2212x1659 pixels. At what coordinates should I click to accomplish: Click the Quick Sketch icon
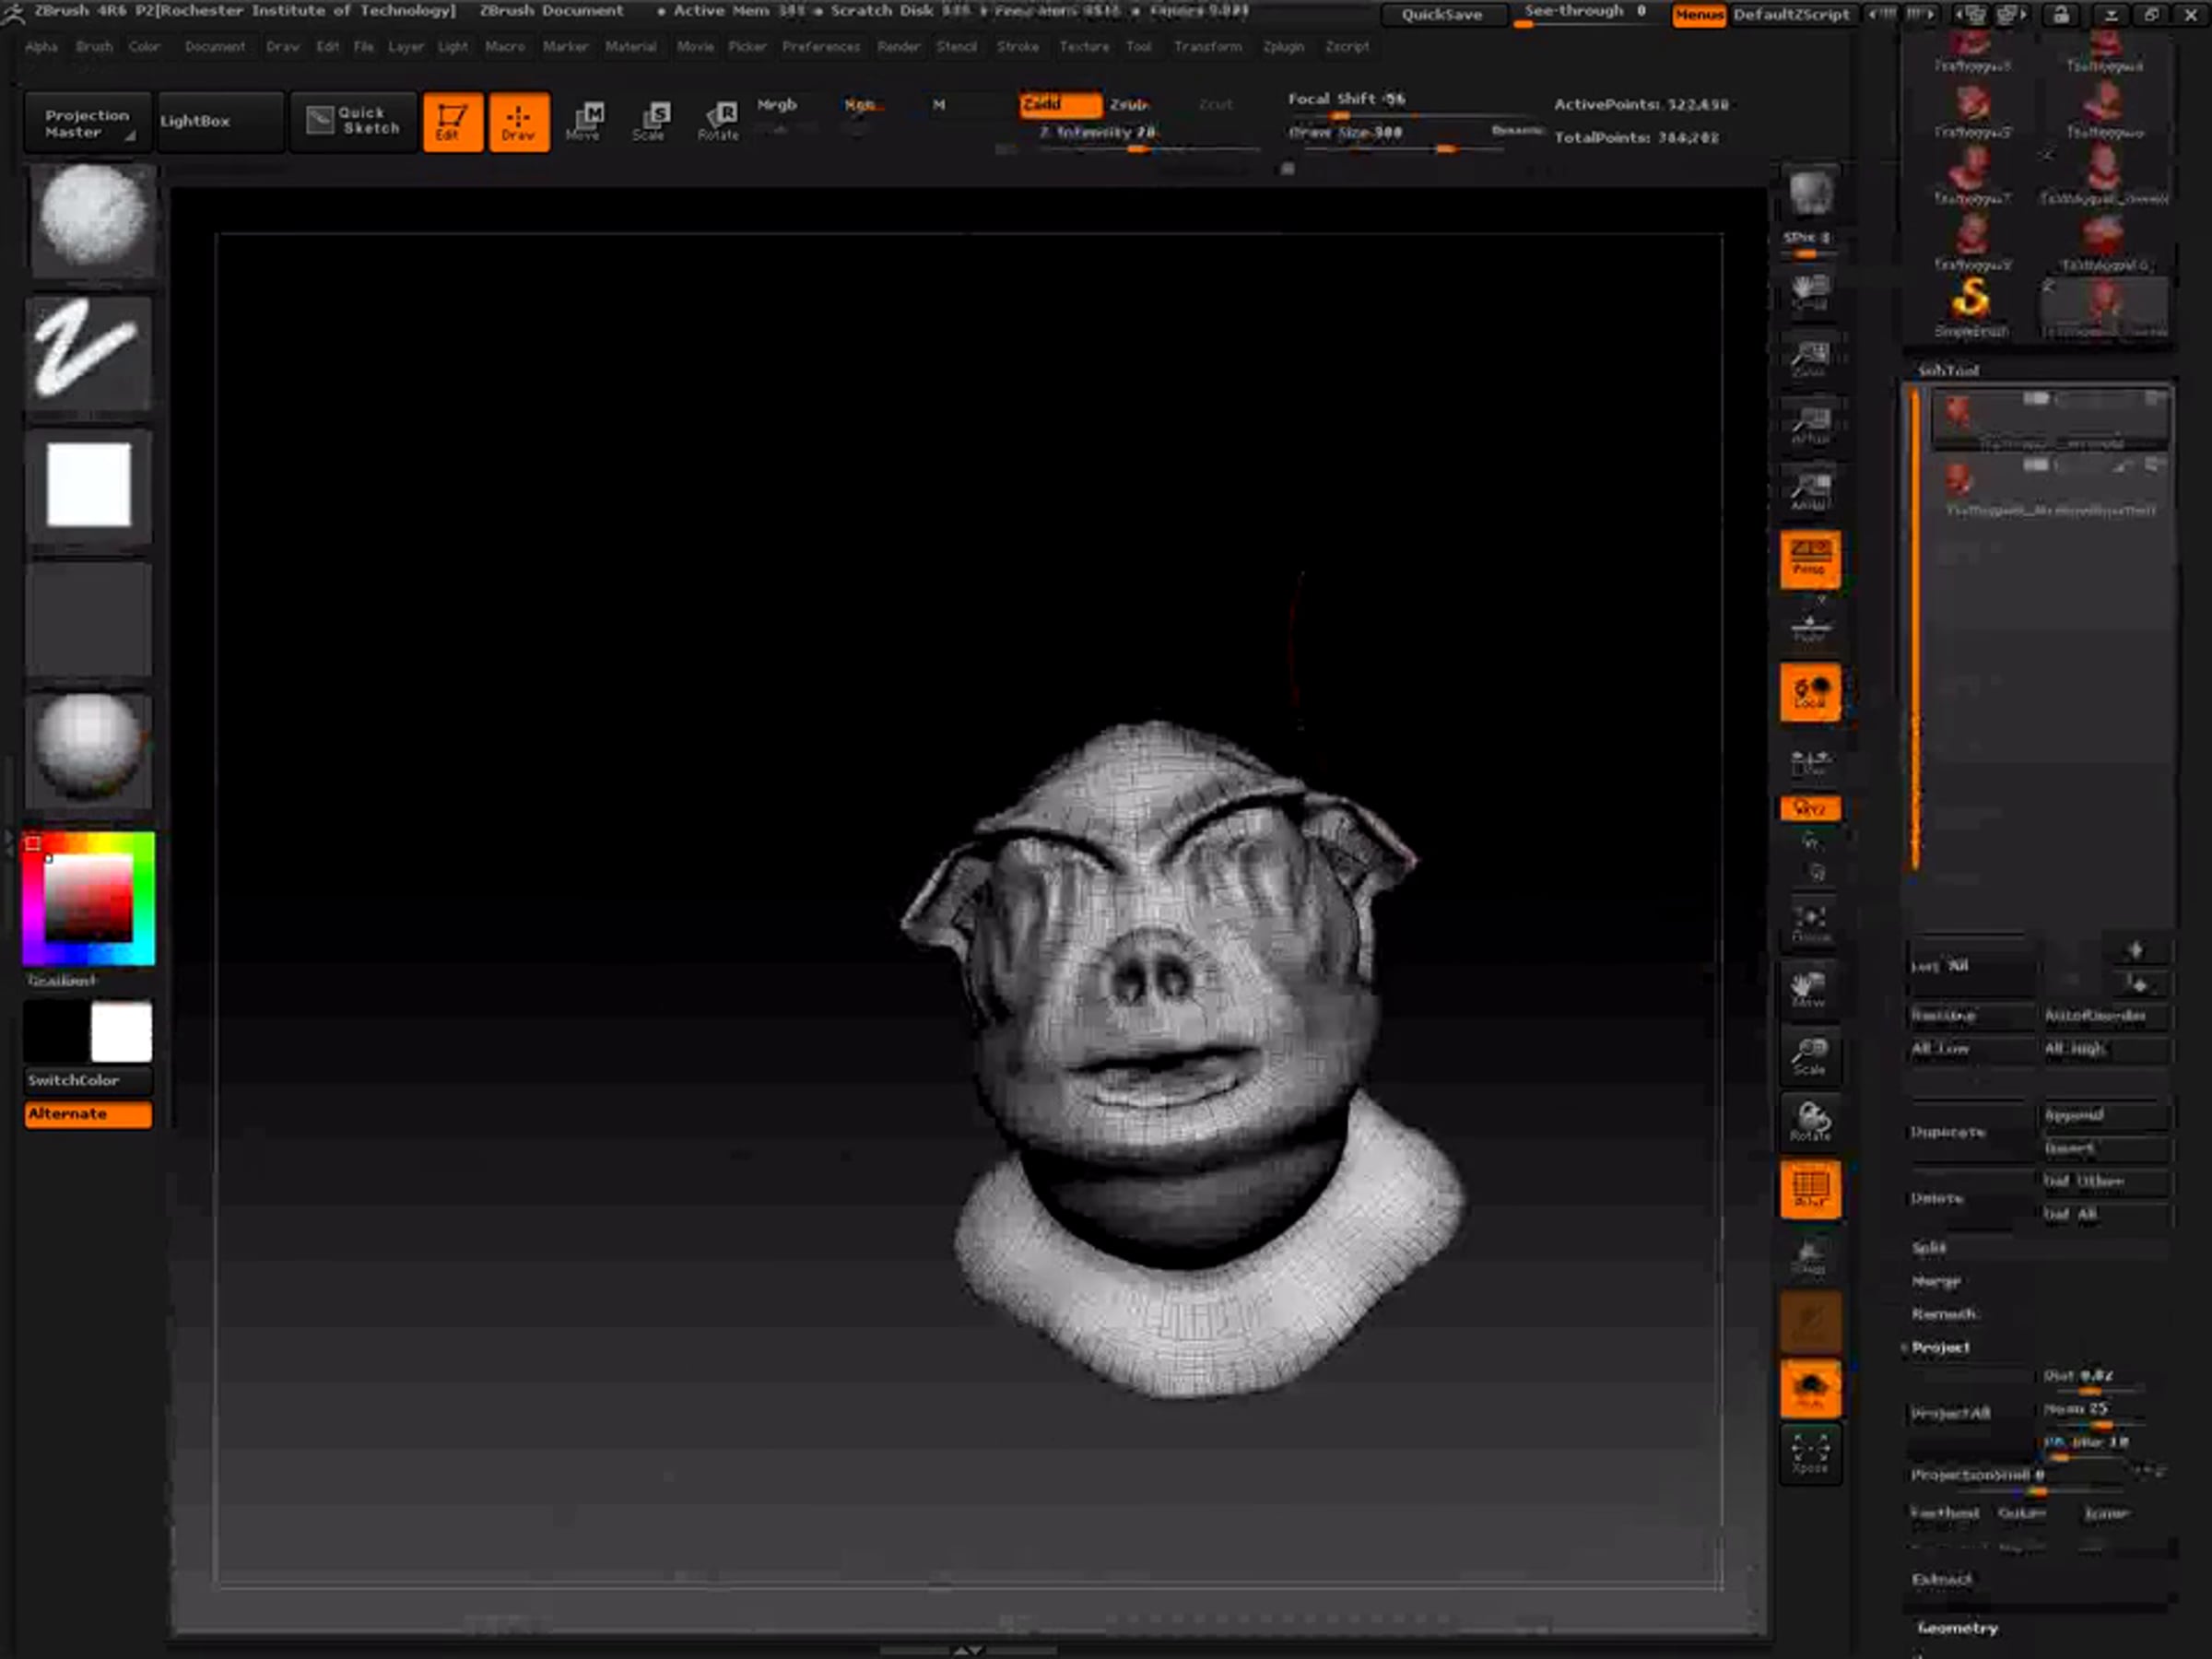click(353, 121)
